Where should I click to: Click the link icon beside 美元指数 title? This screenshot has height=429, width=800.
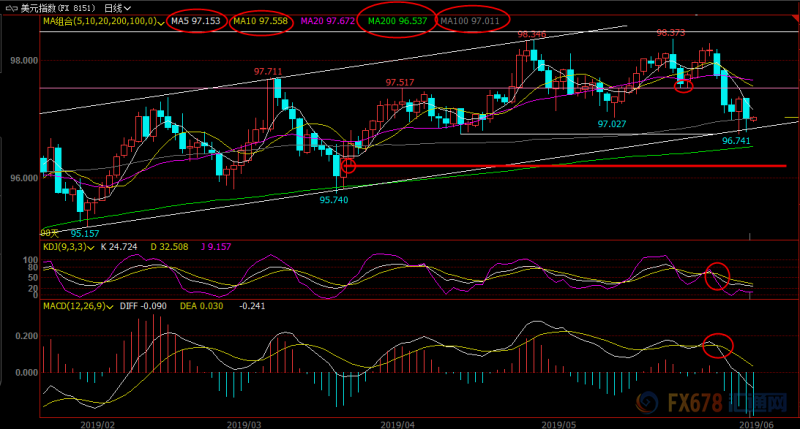pyautogui.click(x=11, y=8)
